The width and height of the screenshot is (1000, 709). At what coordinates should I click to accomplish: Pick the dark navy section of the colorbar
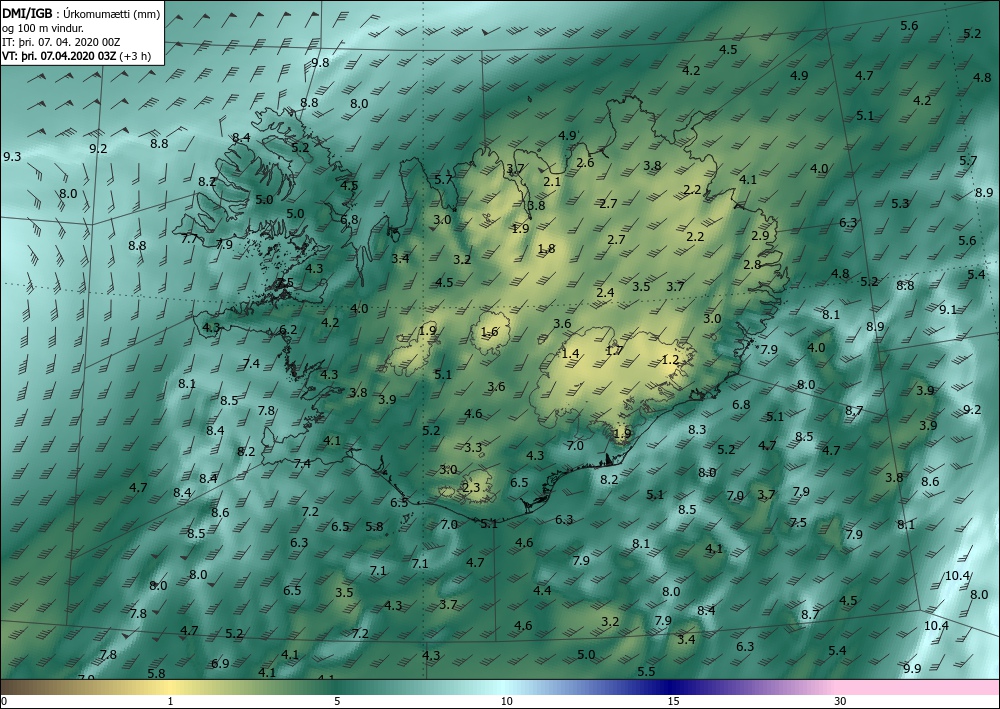(670, 687)
